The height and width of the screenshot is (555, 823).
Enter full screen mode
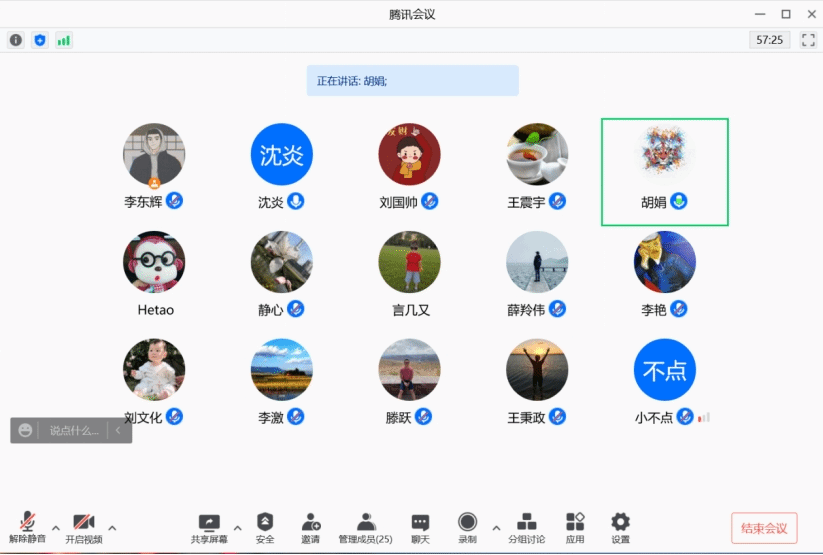coord(808,40)
